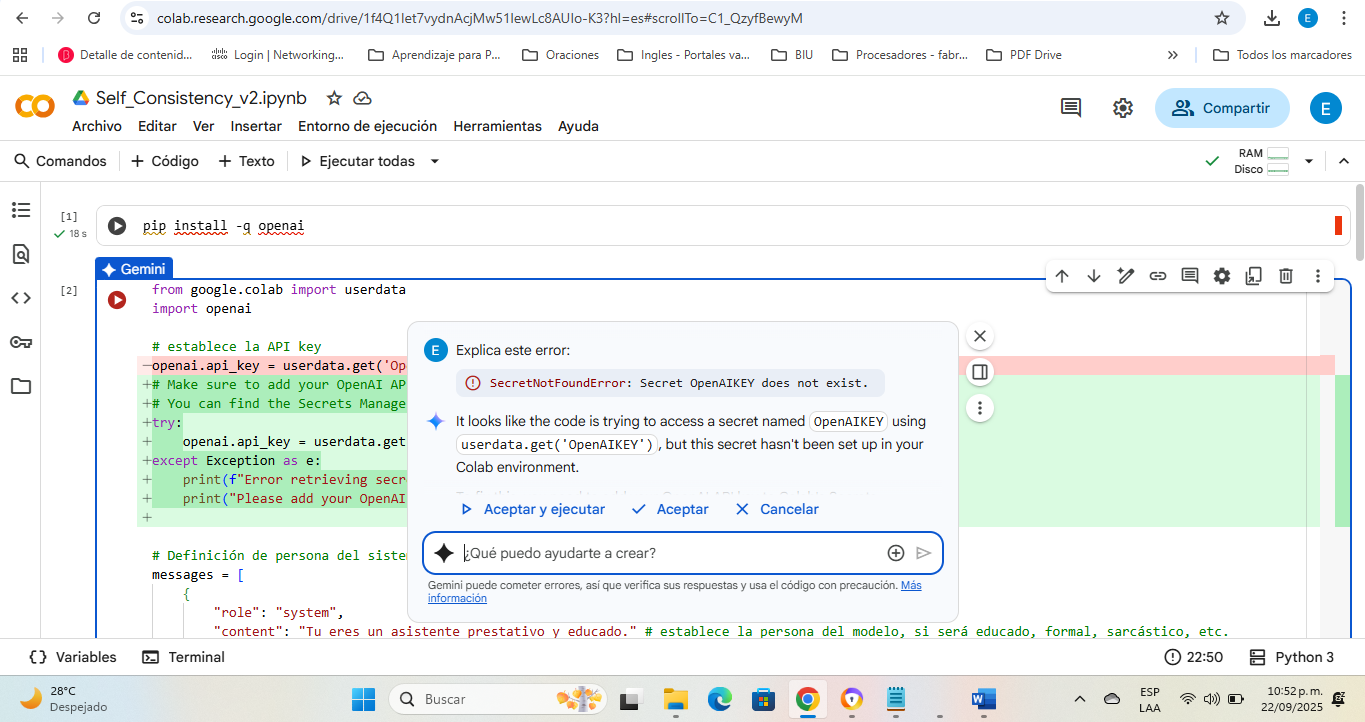This screenshot has height=722, width=1365.
Task: Bookmark this page with the star icon
Action: click(x=1221, y=18)
